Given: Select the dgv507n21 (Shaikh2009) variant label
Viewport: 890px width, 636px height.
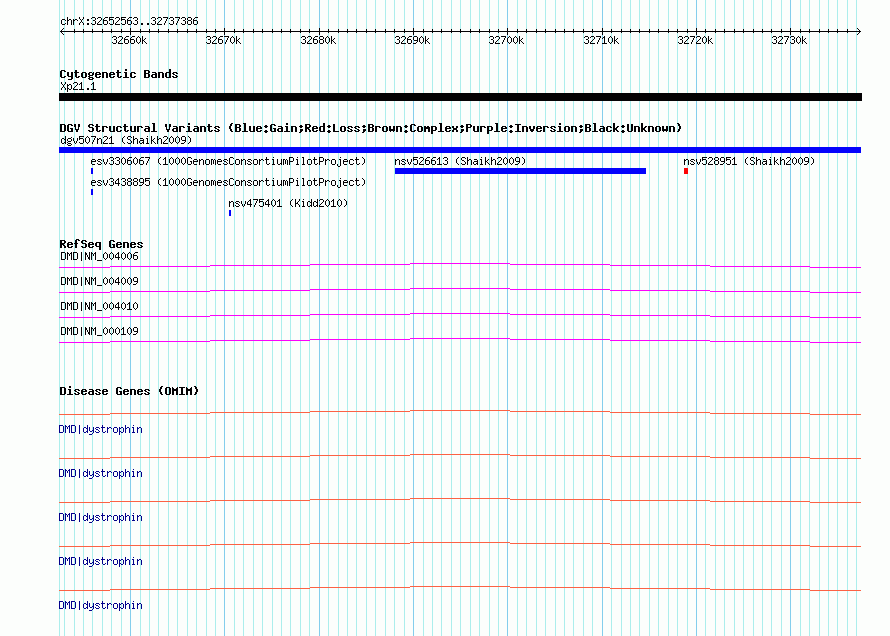Looking at the screenshot, I should (126, 140).
